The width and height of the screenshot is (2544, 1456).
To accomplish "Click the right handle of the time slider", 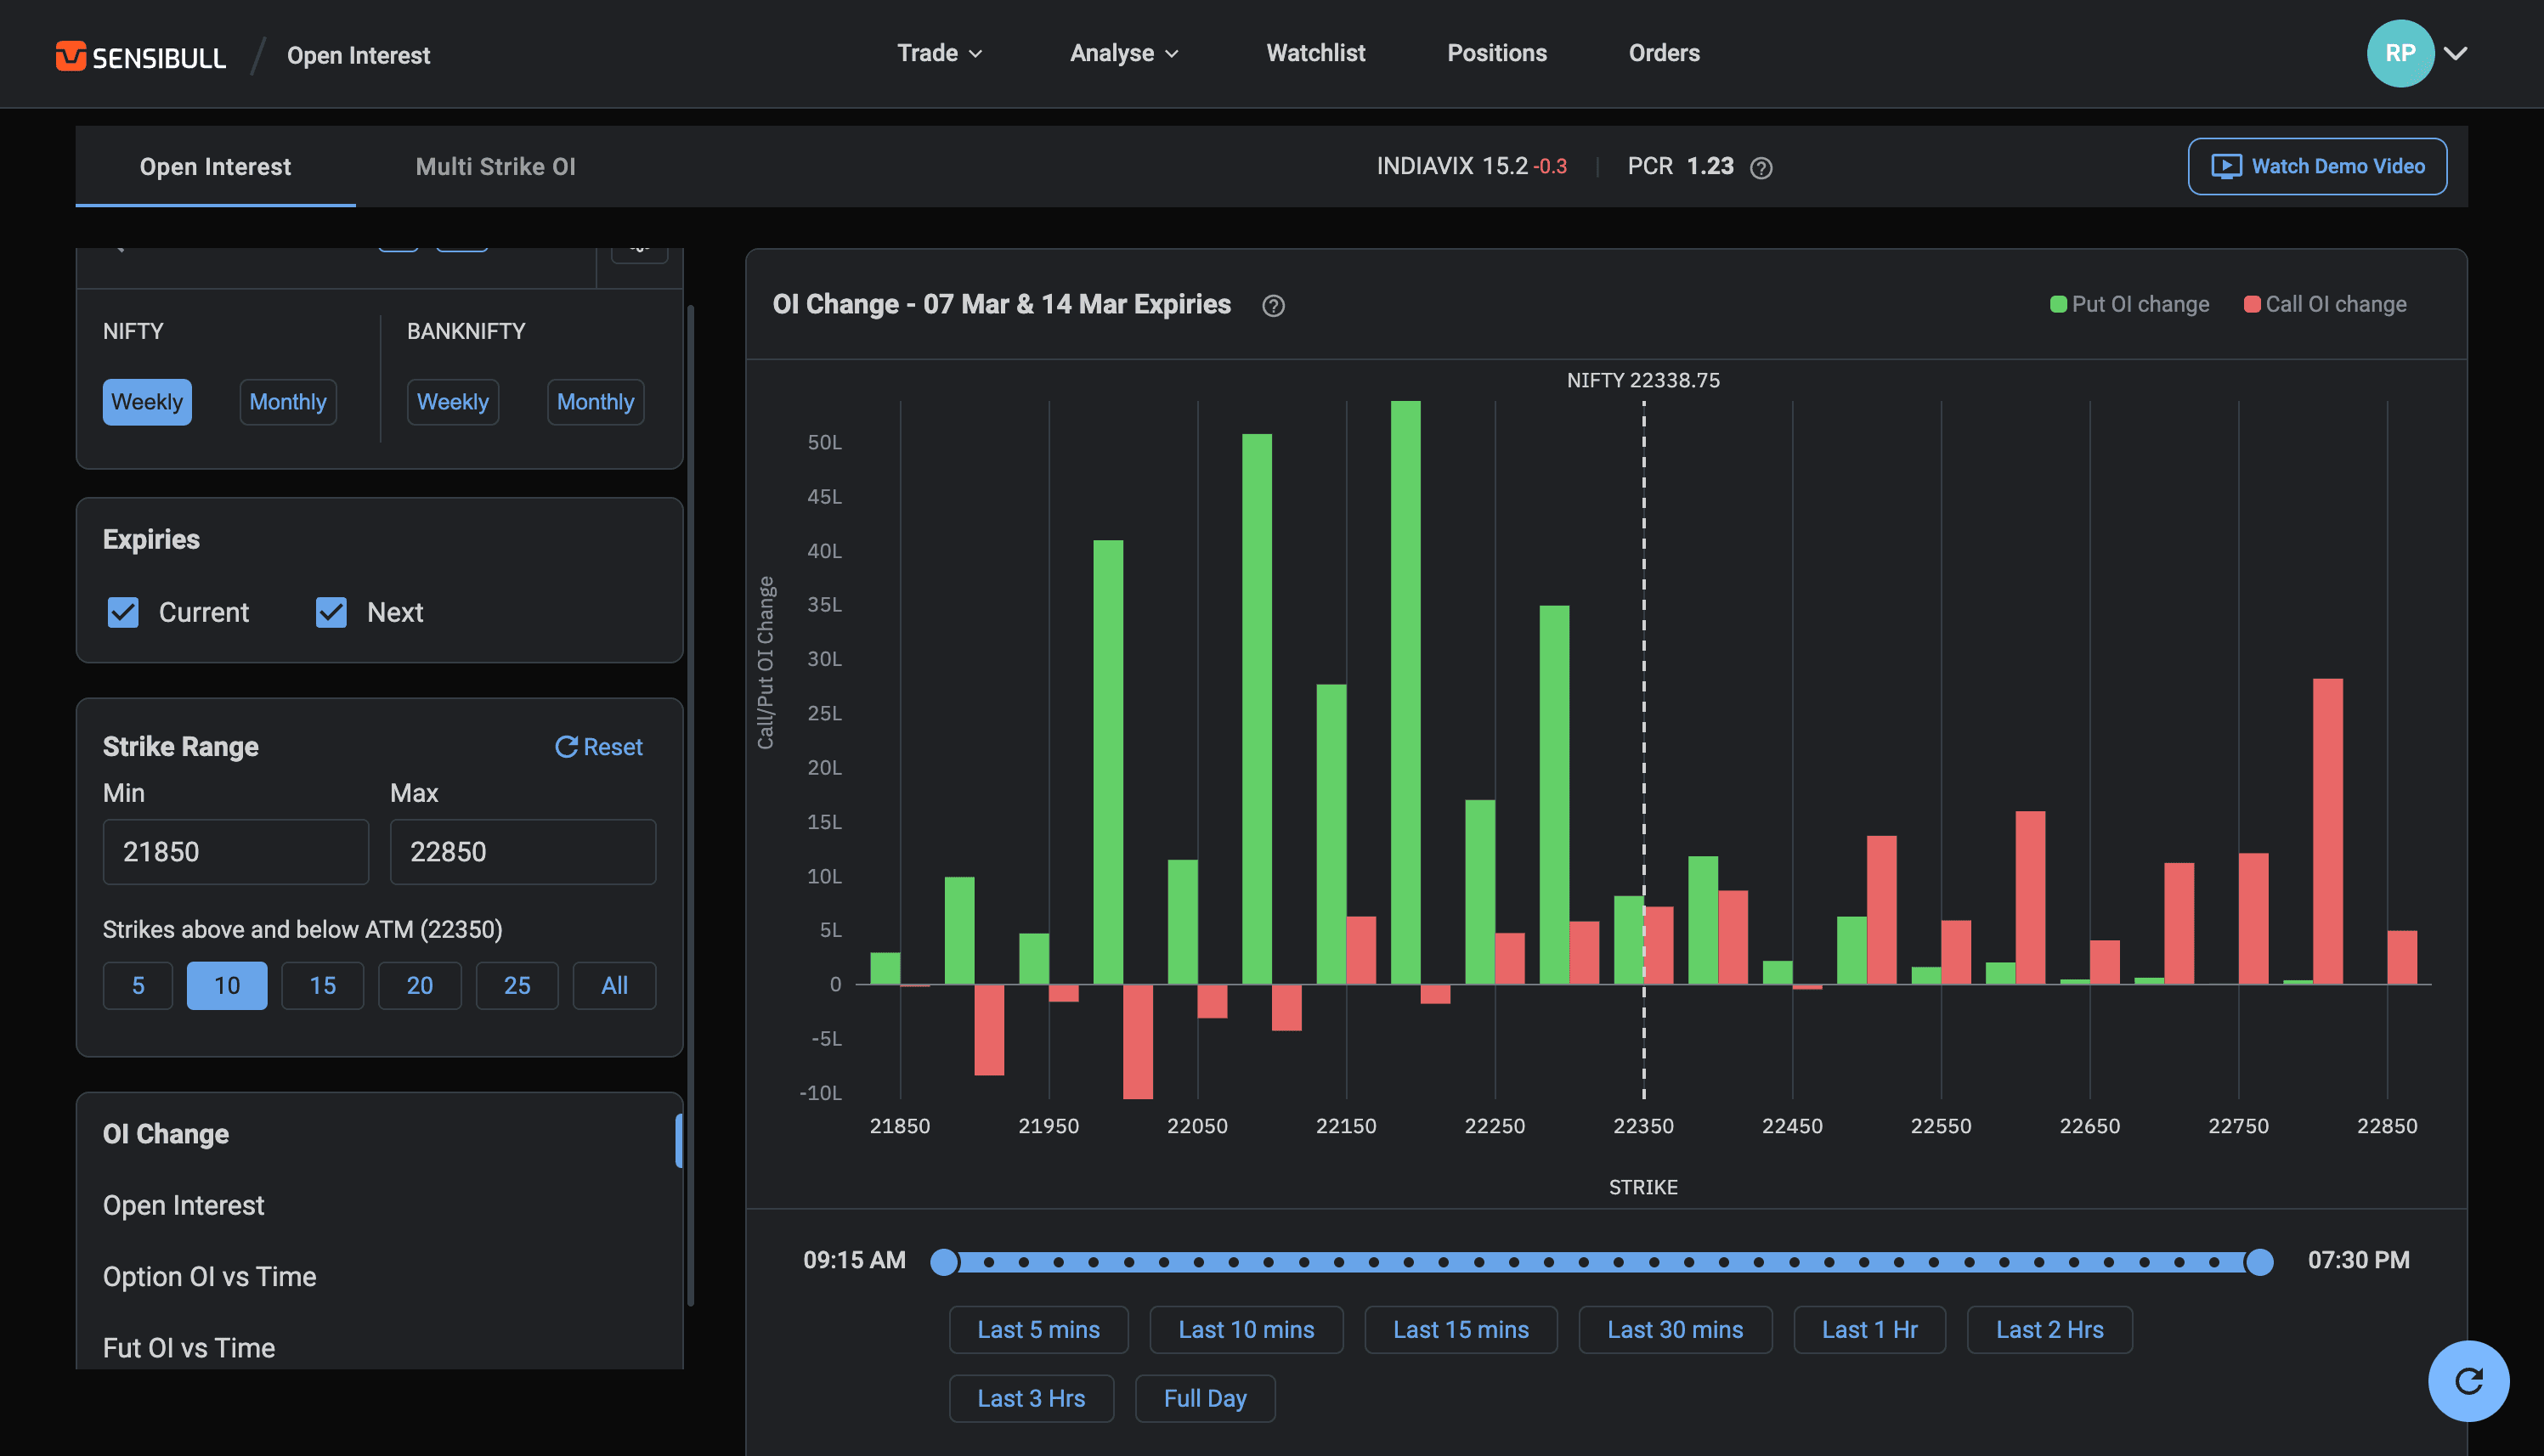I will coord(2259,1262).
